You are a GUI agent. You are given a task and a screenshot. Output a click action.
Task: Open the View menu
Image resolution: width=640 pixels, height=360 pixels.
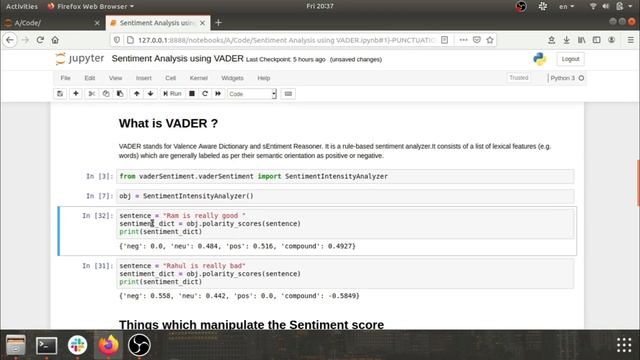click(x=116, y=78)
